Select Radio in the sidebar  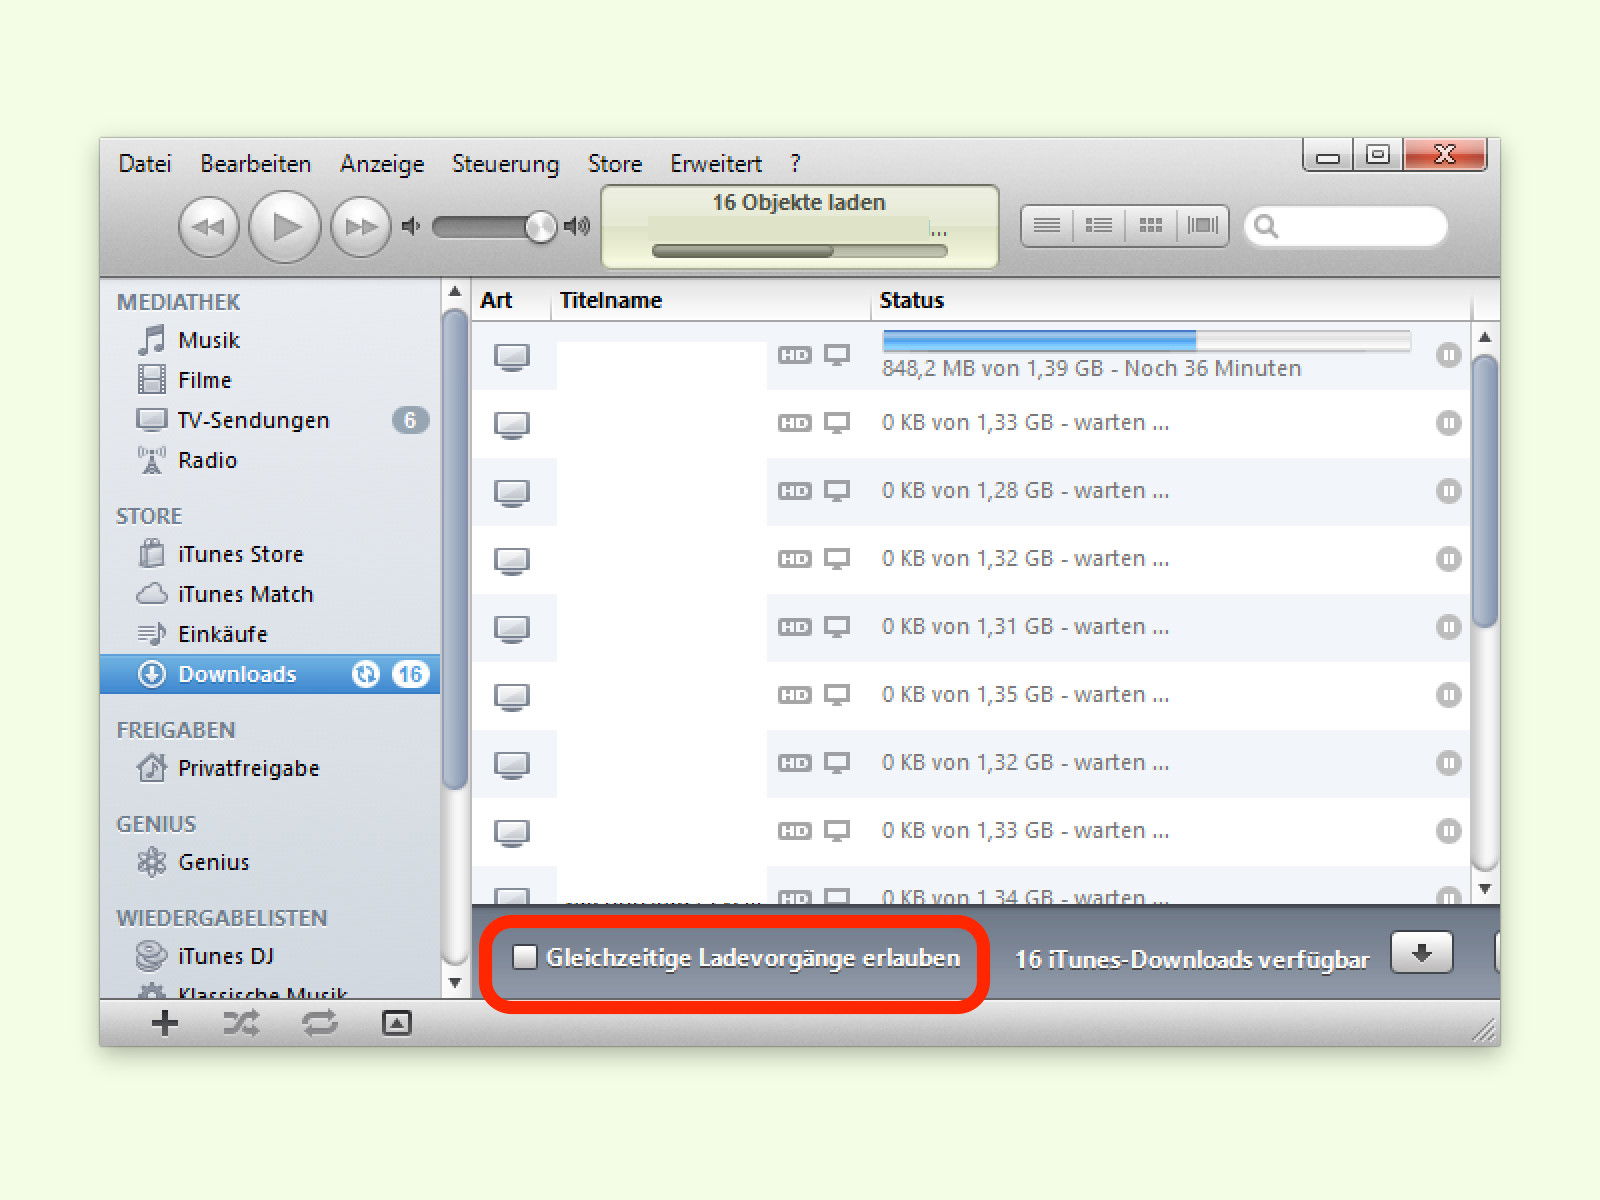click(x=270, y=460)
